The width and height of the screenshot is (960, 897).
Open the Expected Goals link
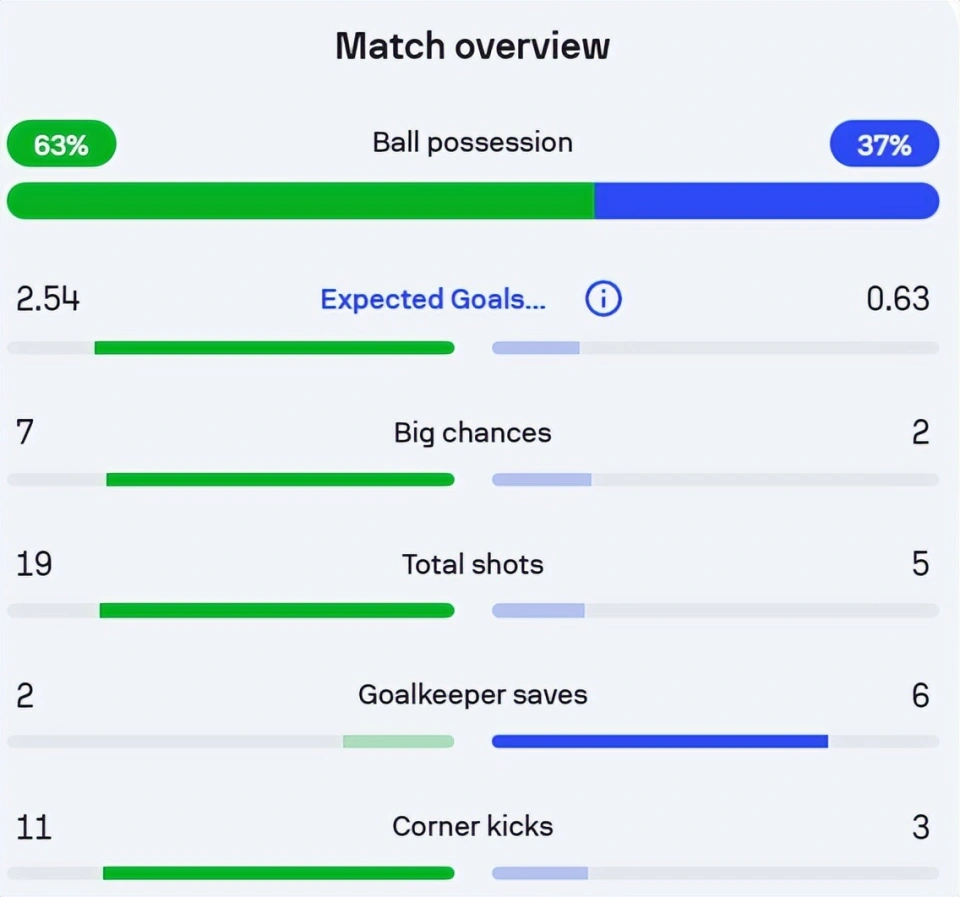pos(433,299)
